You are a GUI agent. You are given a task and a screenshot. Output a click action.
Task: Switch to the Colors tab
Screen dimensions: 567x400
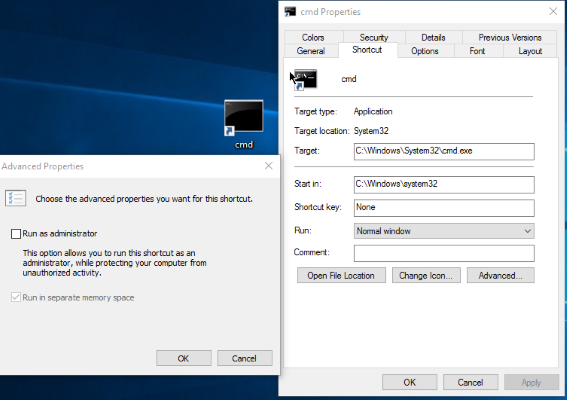313,37
